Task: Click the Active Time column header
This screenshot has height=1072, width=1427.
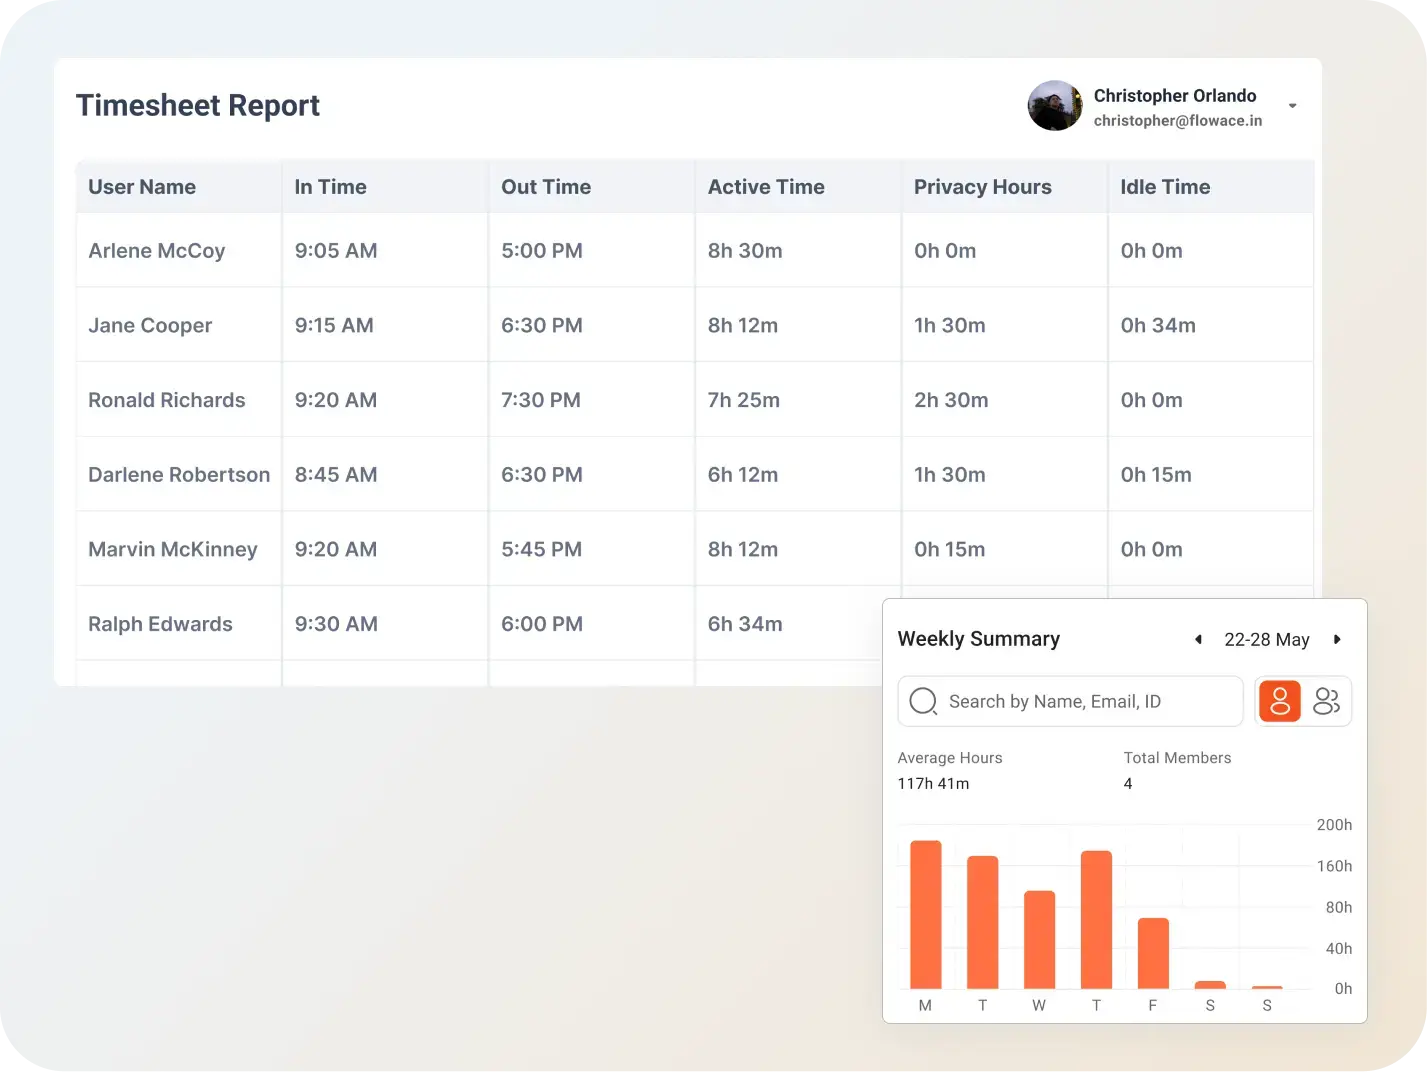Action: [x=766, y=187]
